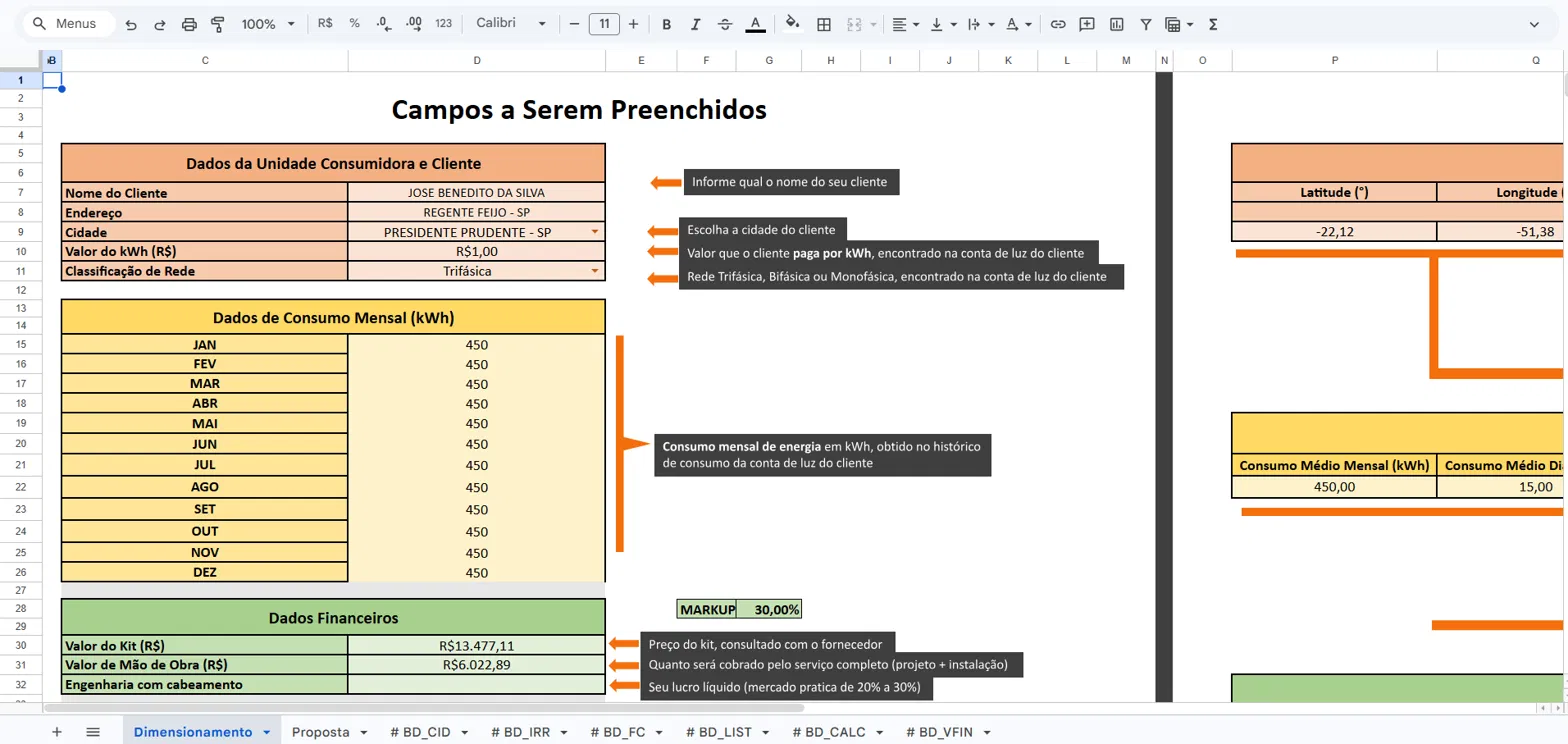Click the merge cells icon
This screenshot has height=744, width=1568.
click(x=854, y=23)
